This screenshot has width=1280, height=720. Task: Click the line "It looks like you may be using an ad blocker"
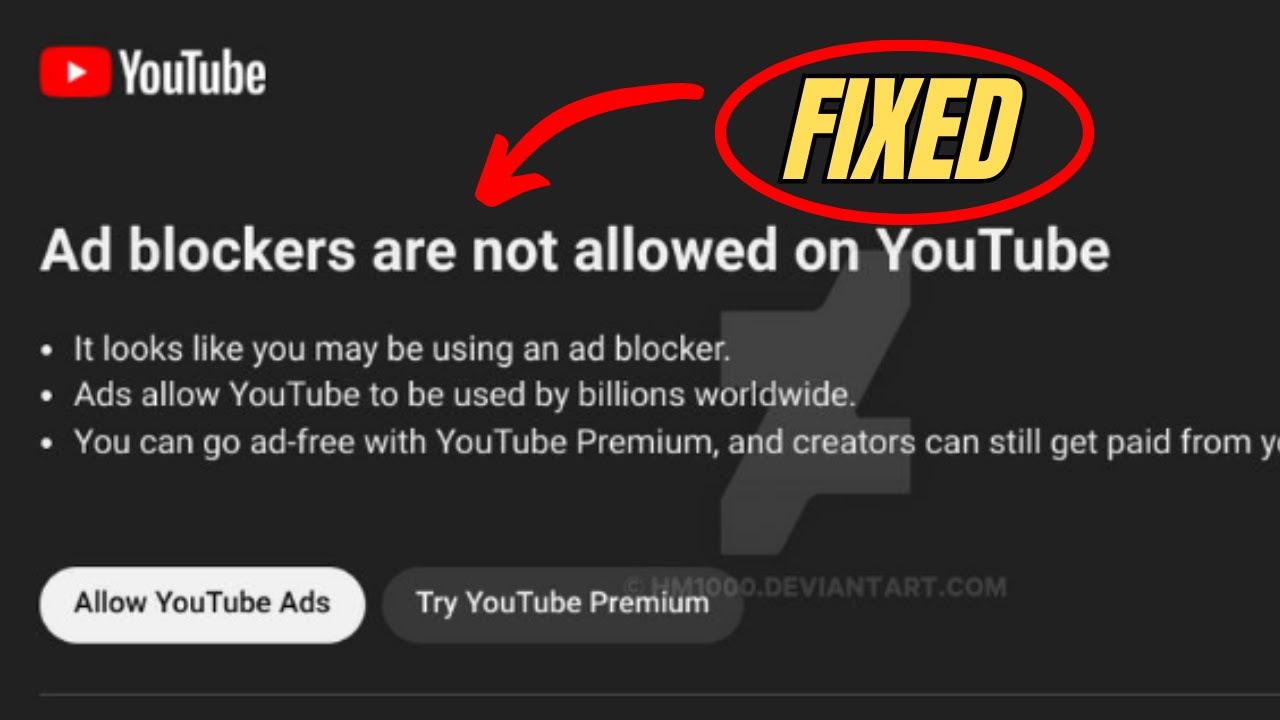(402, 350)
